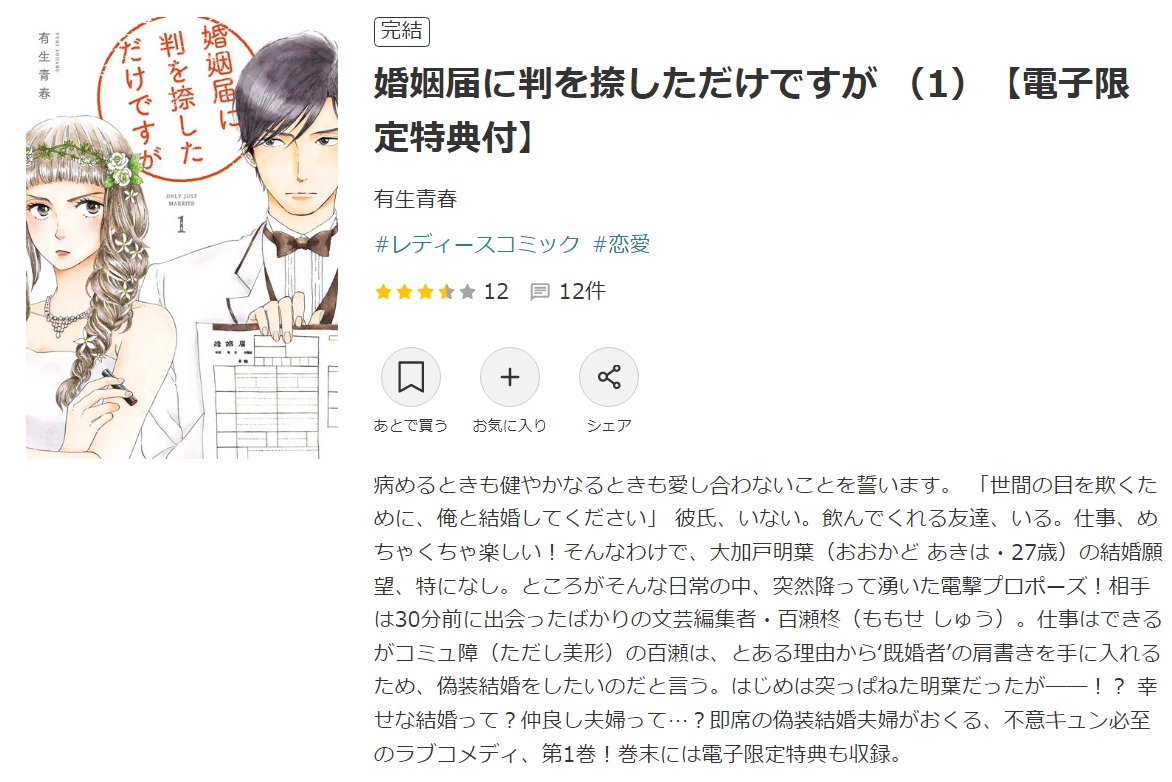
Task: Click the 完結 status badge
Action: tap(401, 31)
